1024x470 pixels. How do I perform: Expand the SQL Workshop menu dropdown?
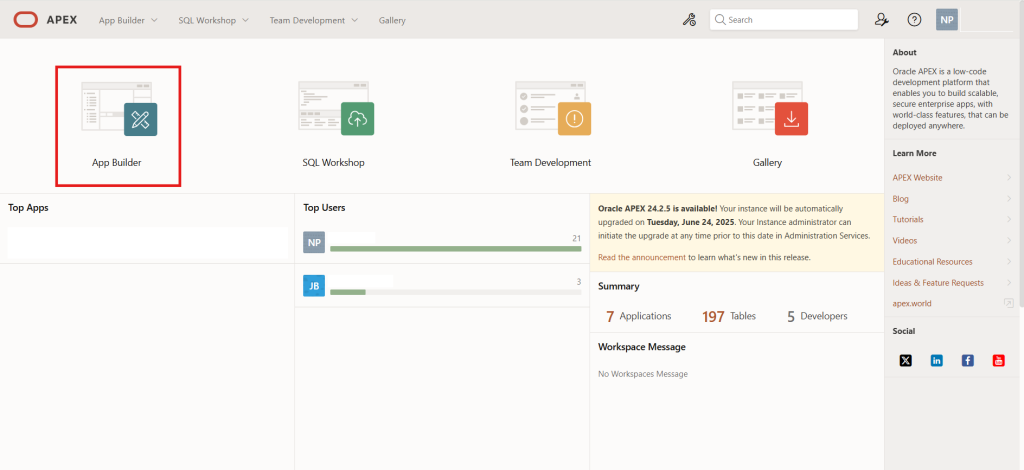click(214, 20)
